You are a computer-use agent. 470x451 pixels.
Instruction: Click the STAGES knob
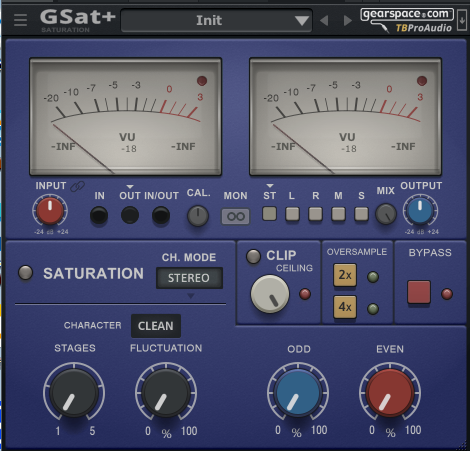[74, 393]
